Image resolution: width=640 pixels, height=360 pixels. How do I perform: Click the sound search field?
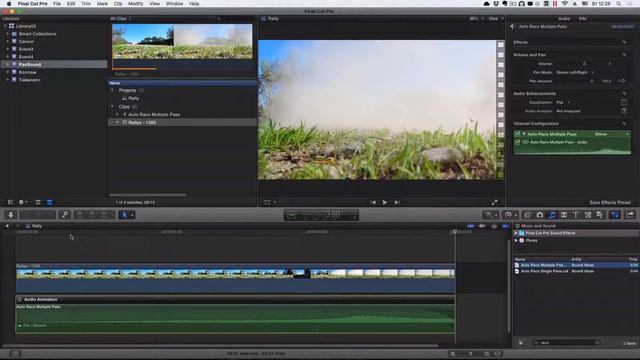point(567,343)
